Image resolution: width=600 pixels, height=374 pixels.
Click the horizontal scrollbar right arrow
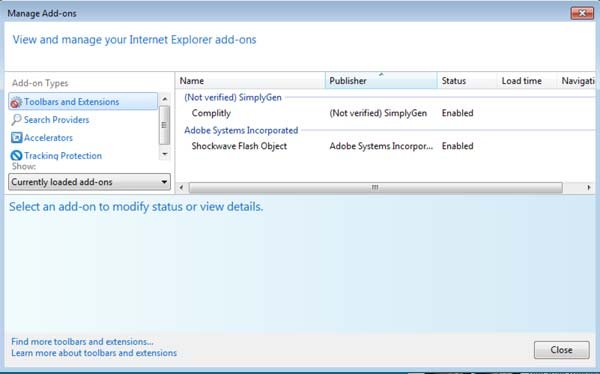[589, 188]
